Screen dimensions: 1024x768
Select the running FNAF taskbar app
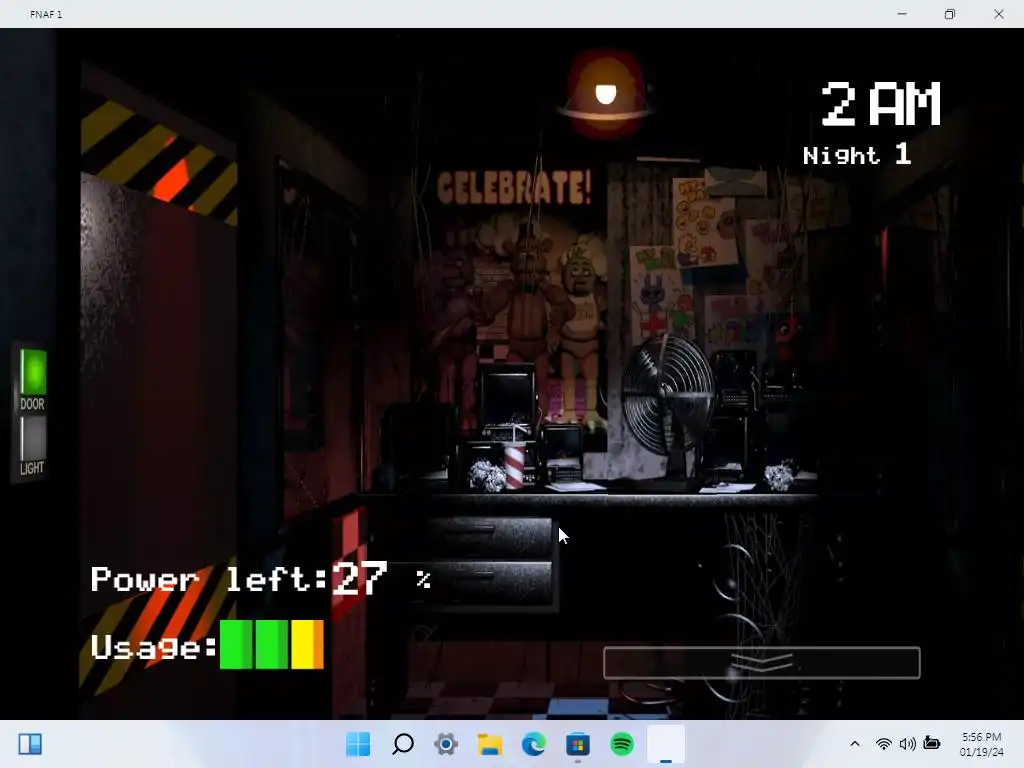point(666,744)
